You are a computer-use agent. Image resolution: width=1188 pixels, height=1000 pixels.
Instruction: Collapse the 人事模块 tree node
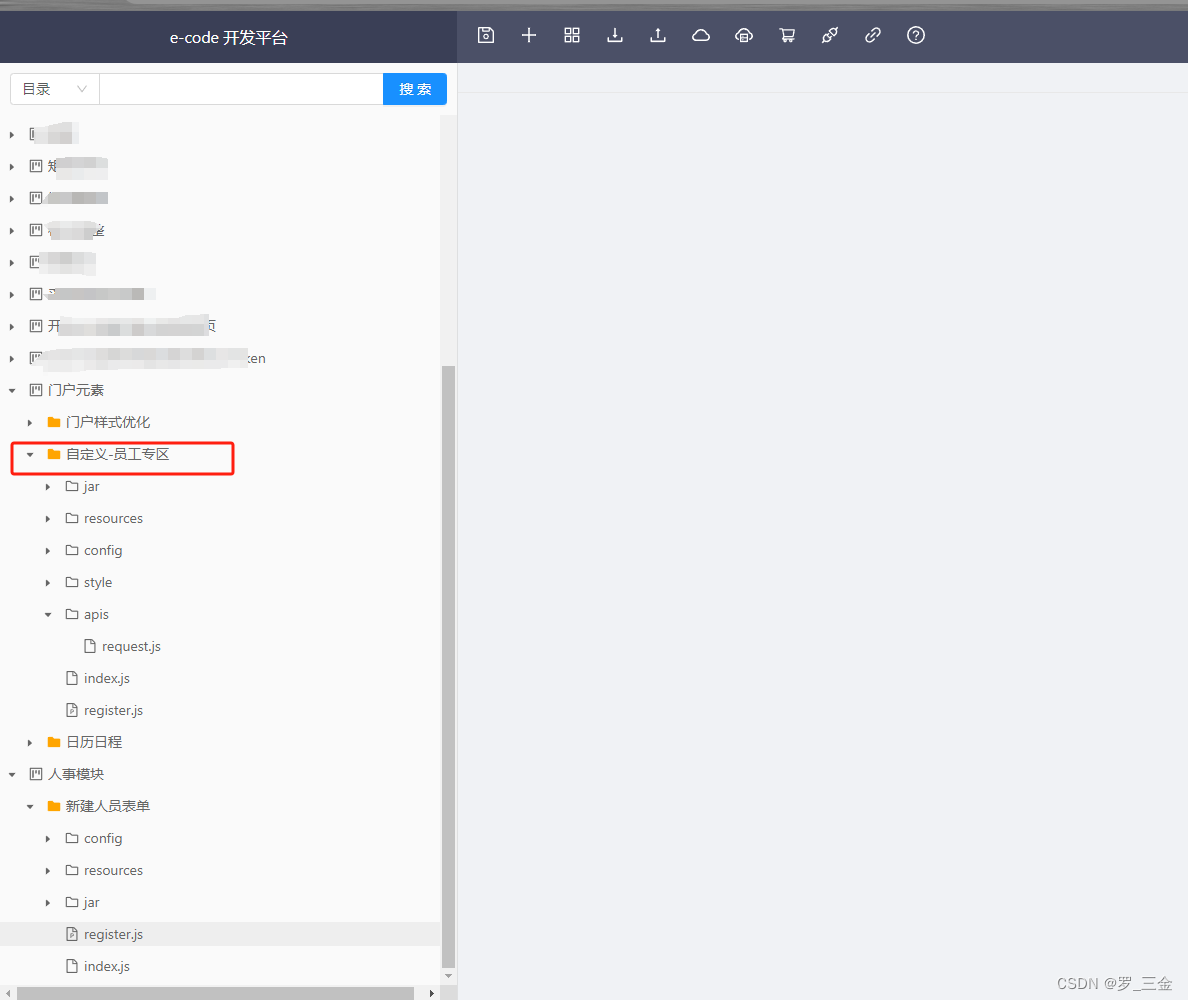[12, 774]
